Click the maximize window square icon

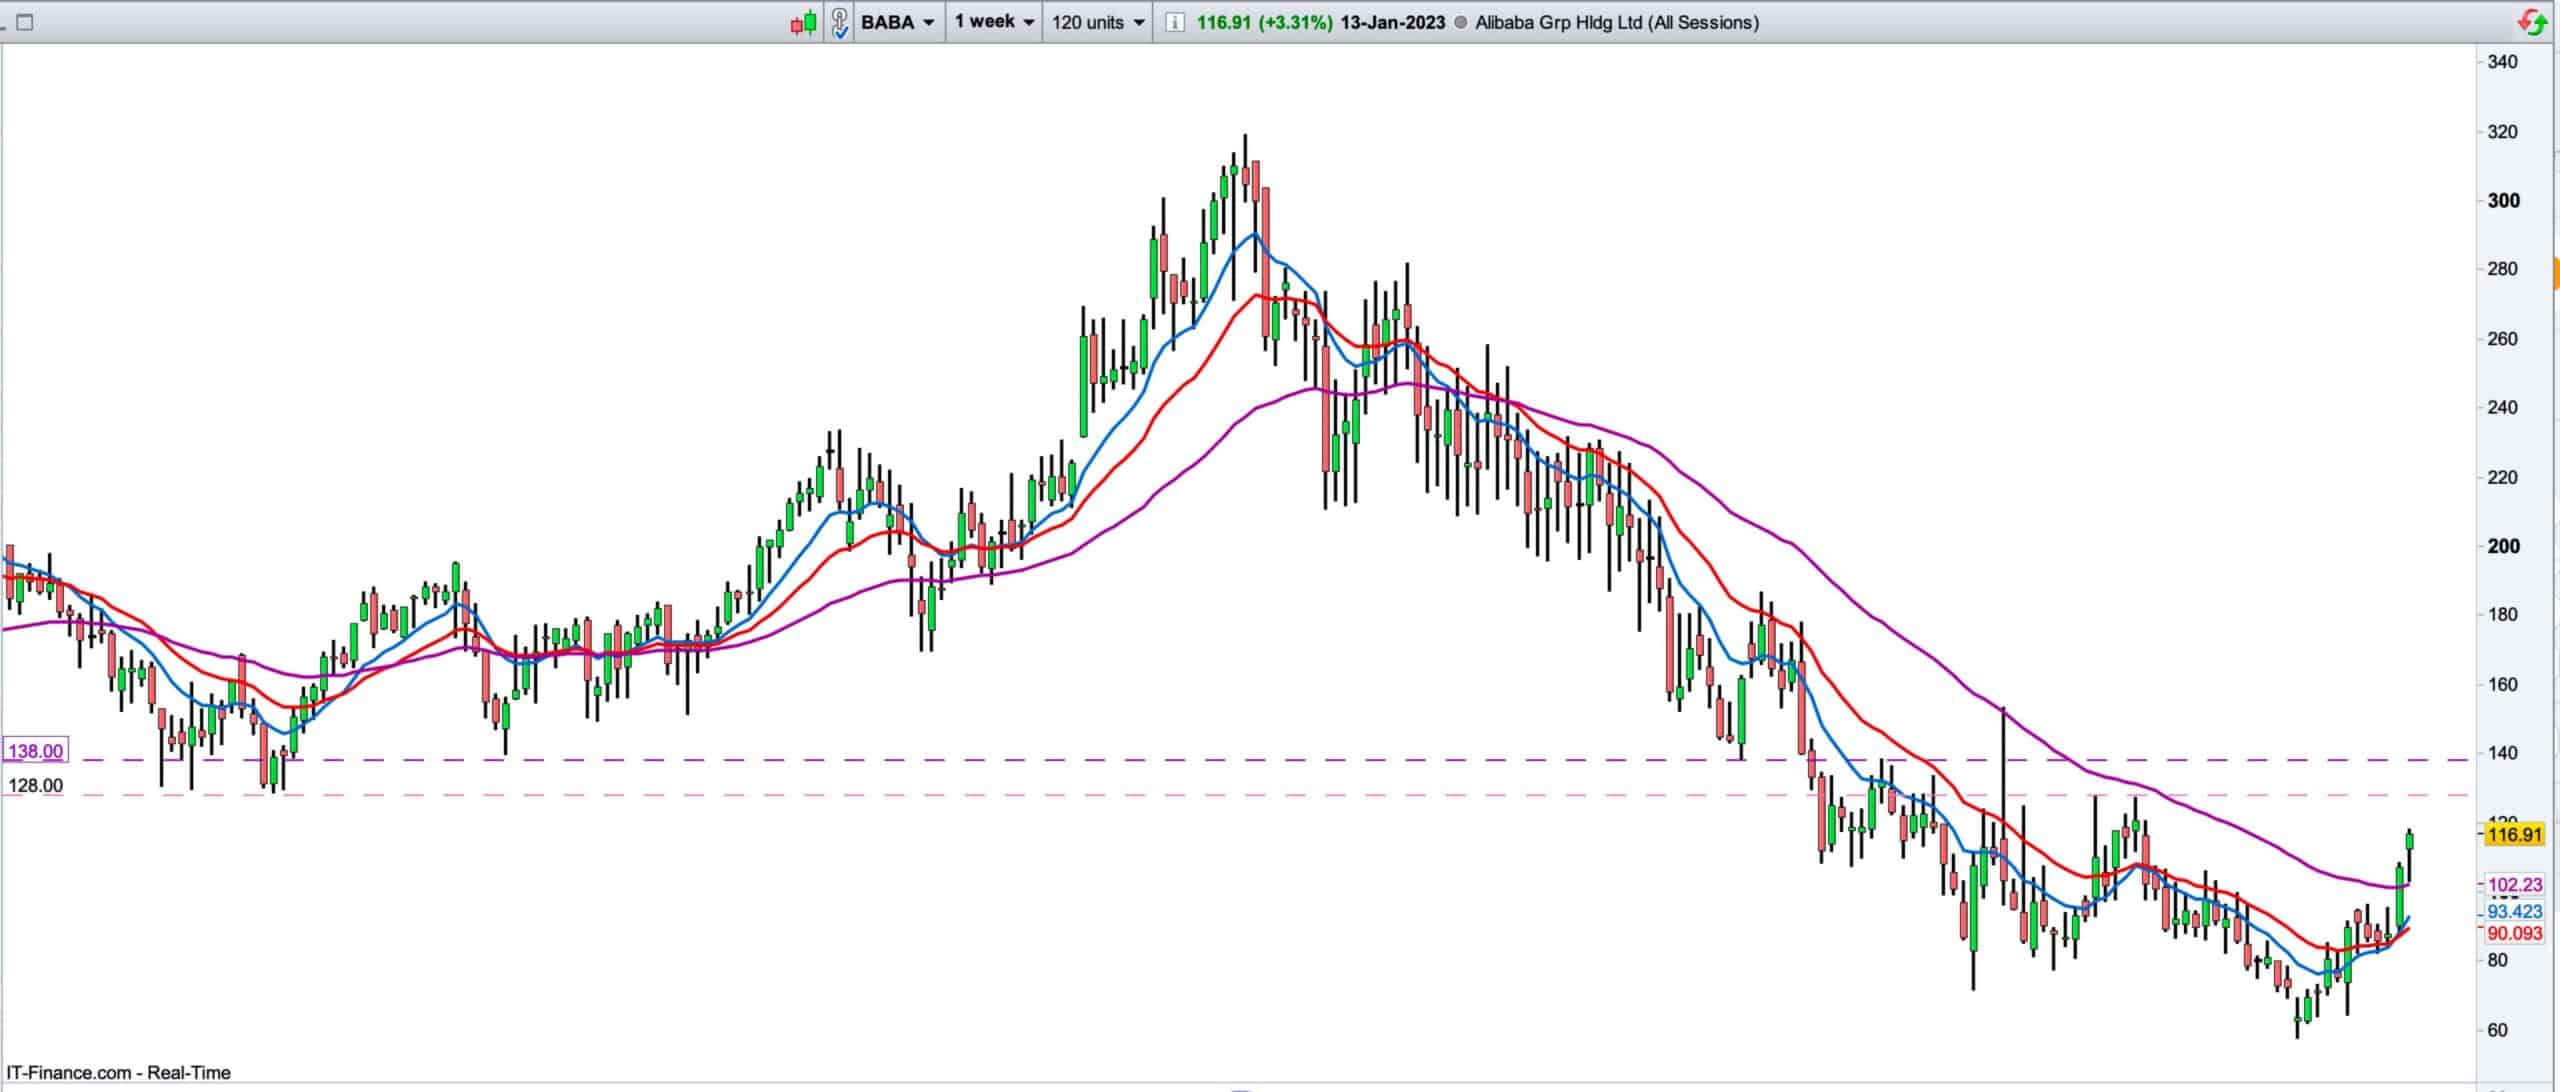(25, 22)
